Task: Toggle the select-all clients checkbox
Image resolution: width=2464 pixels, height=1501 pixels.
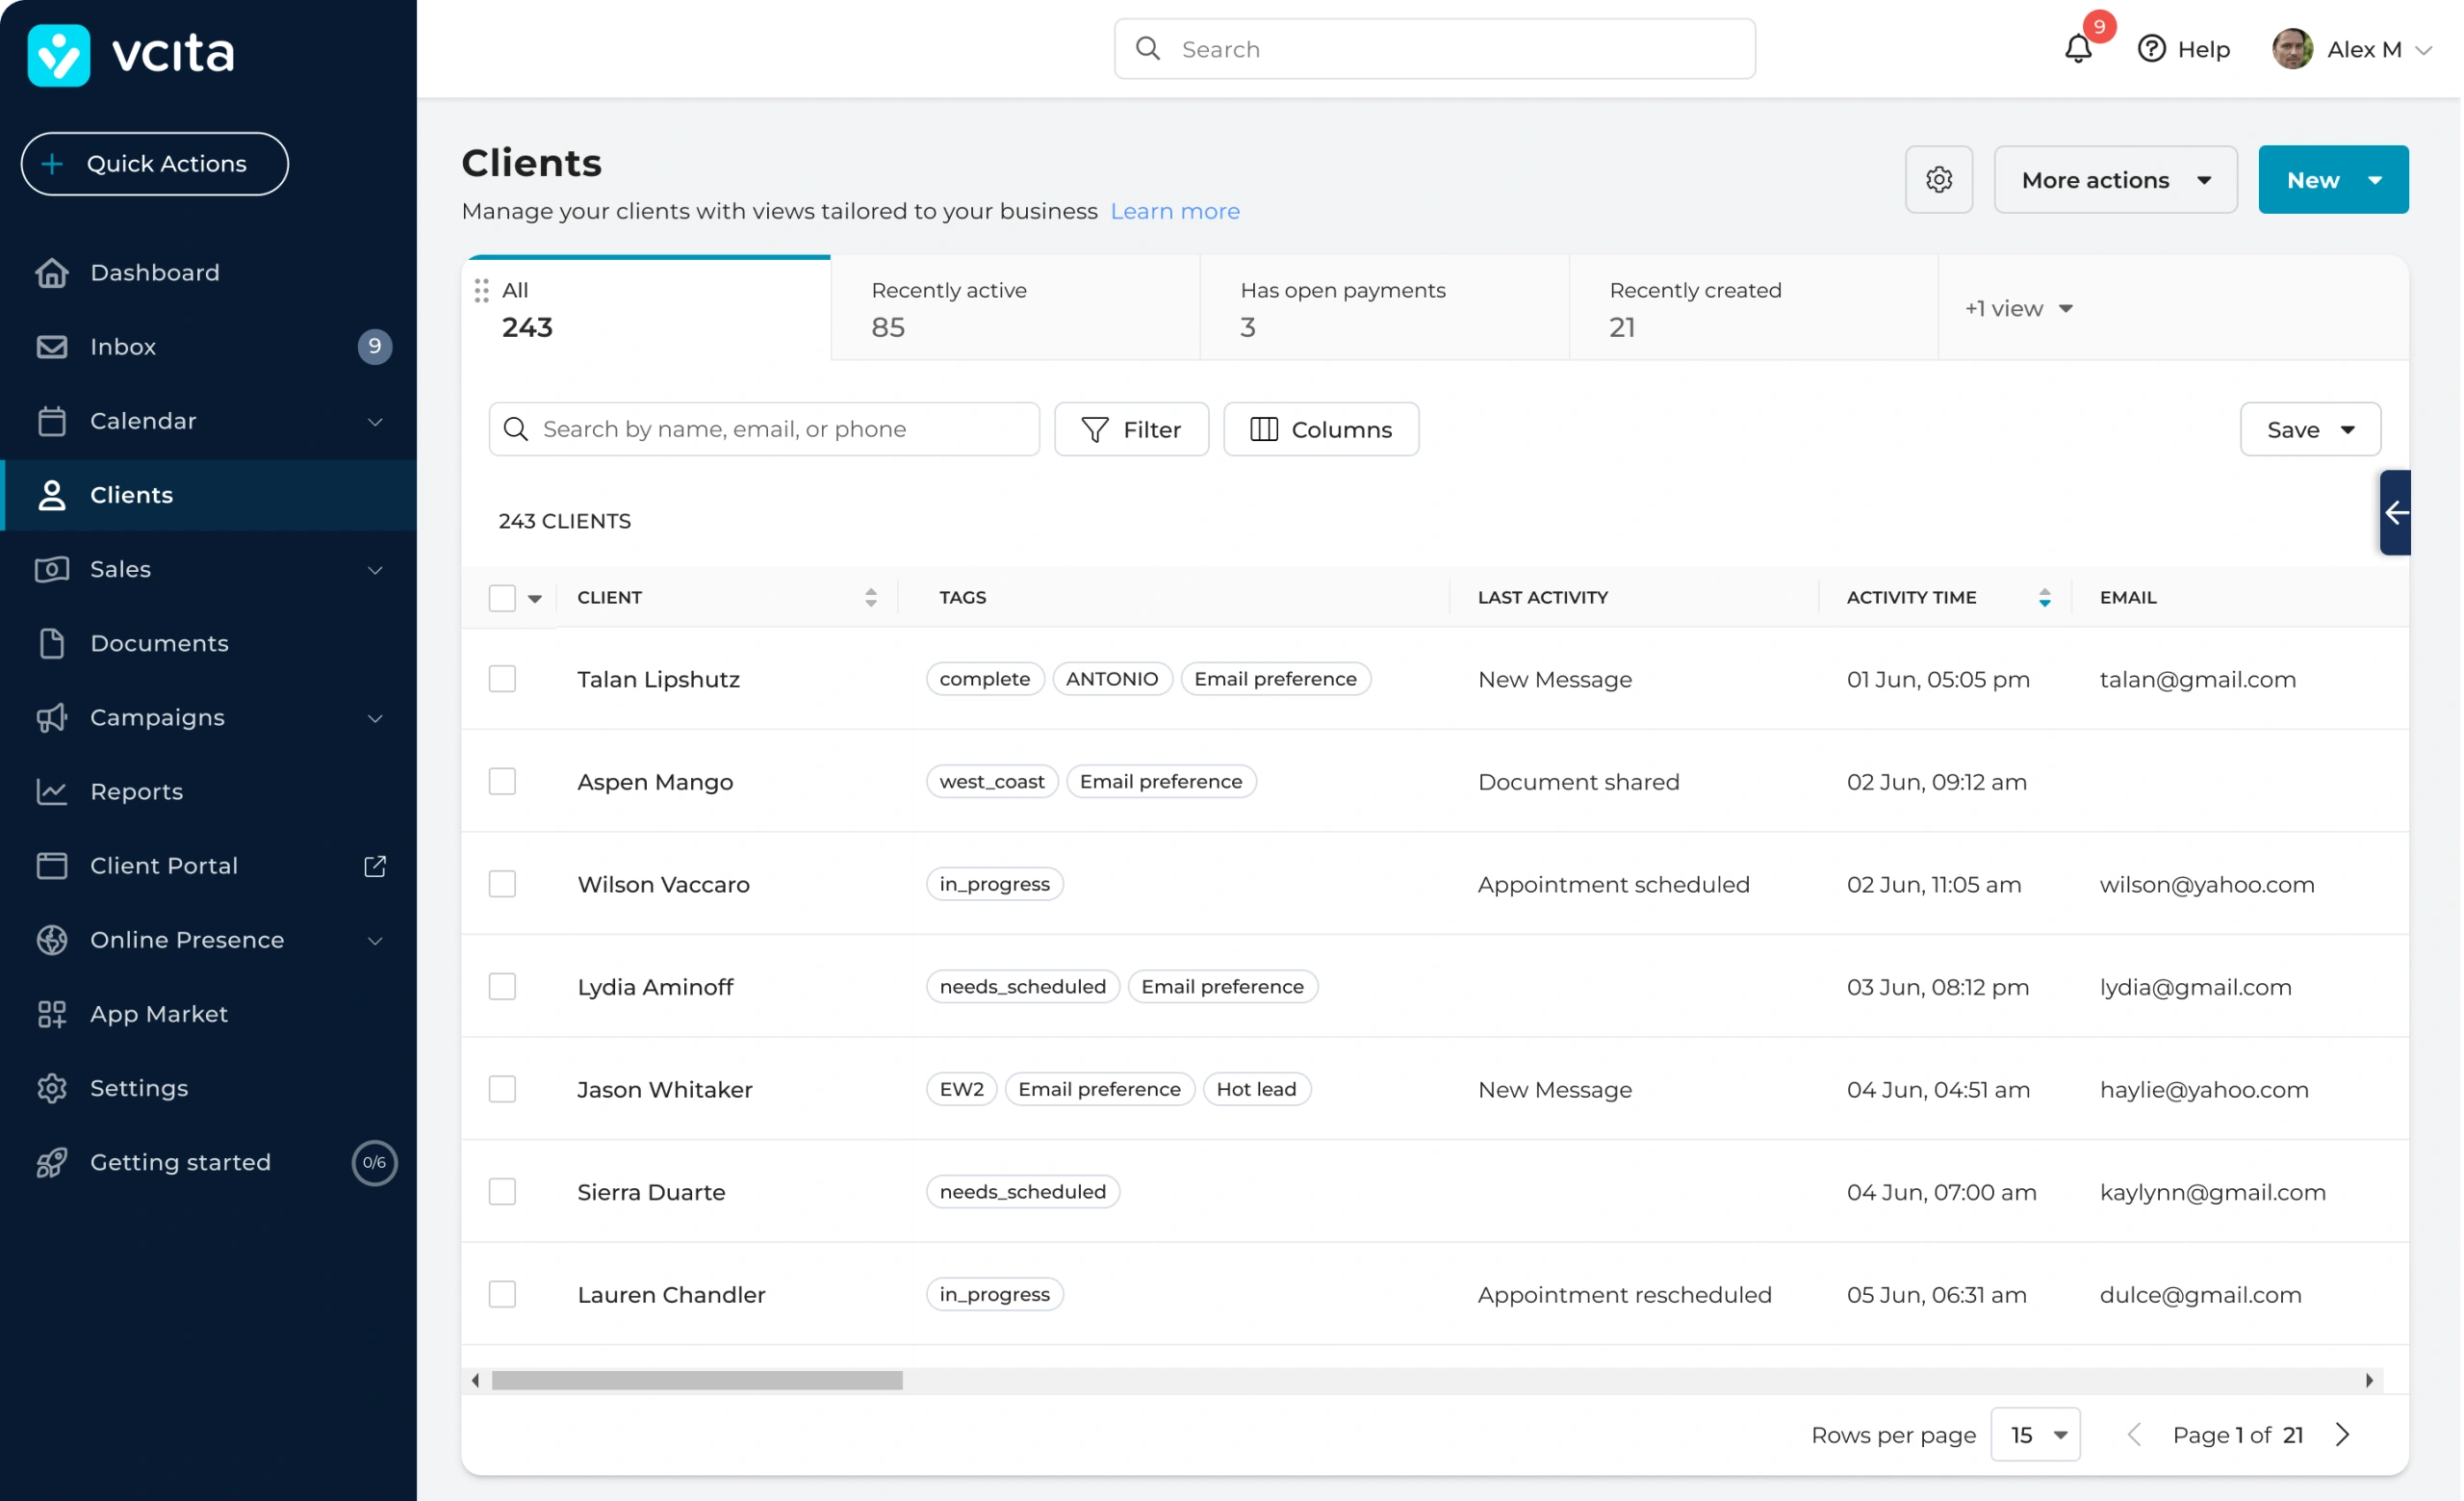Action: pos(502,598)
